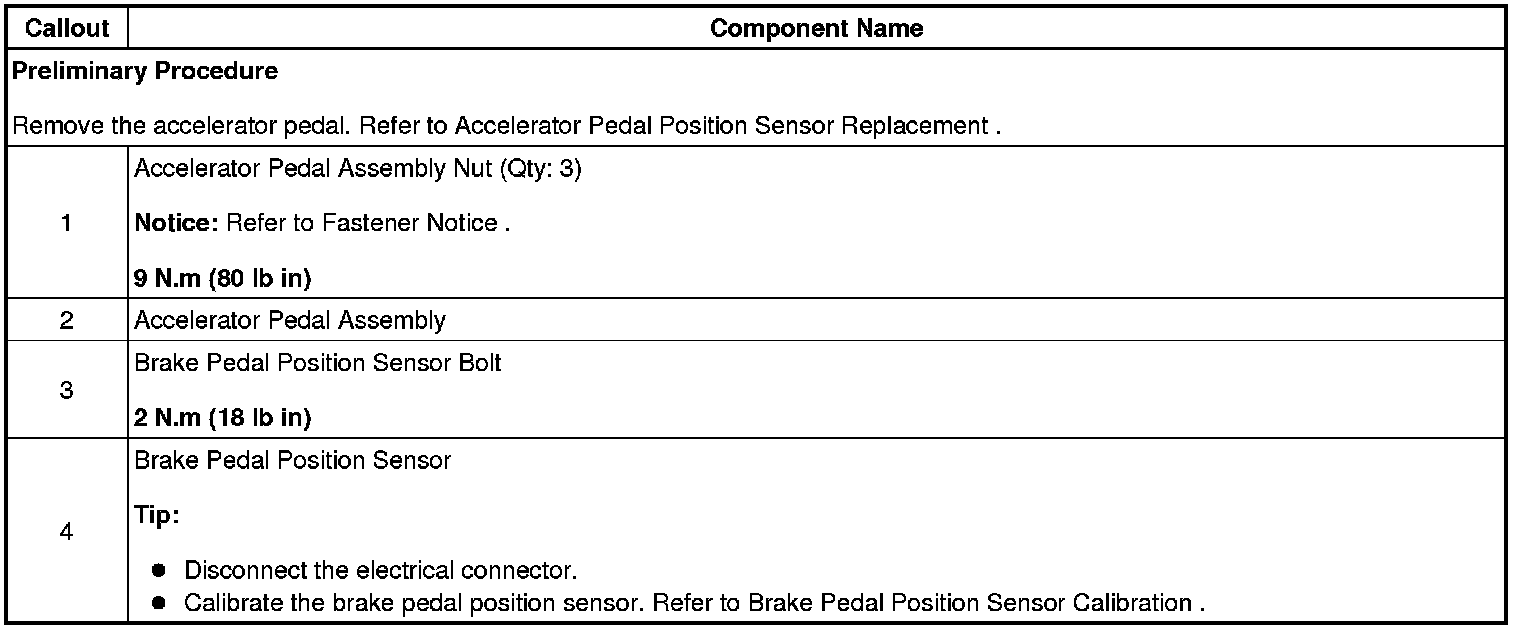Select the Preliminary Procedure heading
This screenshot has height=630, width=1520.
tap(146, 71)
